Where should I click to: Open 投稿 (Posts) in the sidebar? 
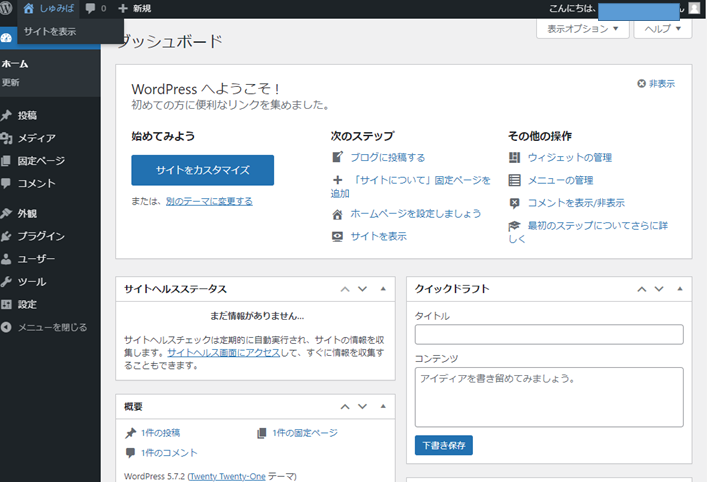tap(27, 115)
